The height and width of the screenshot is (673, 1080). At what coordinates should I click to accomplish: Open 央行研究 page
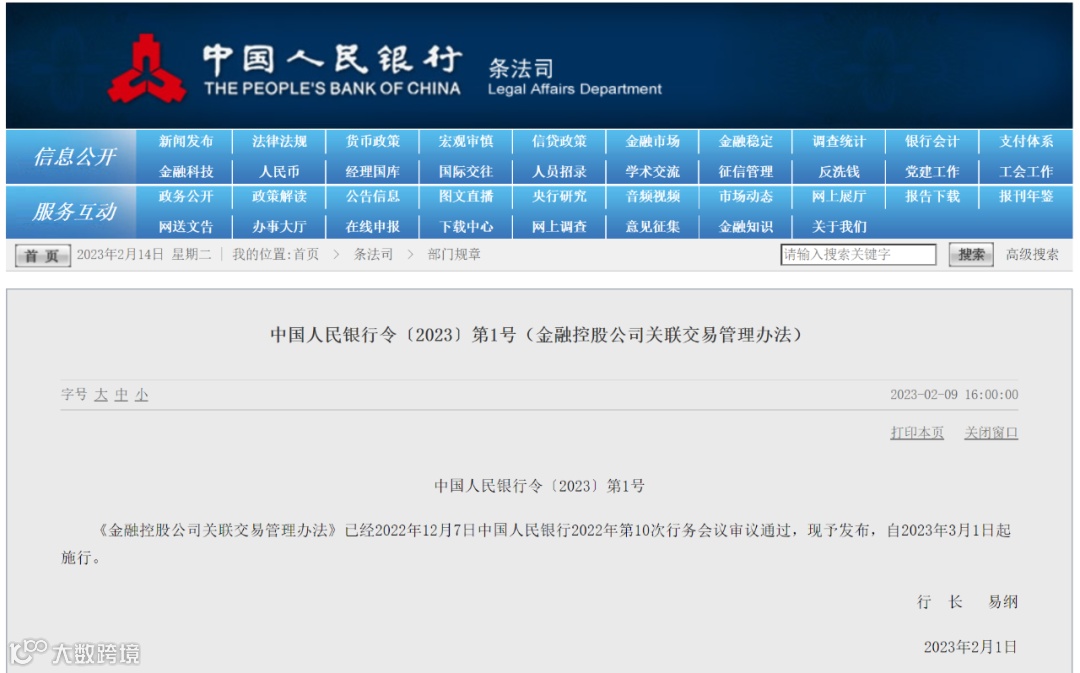559,196
